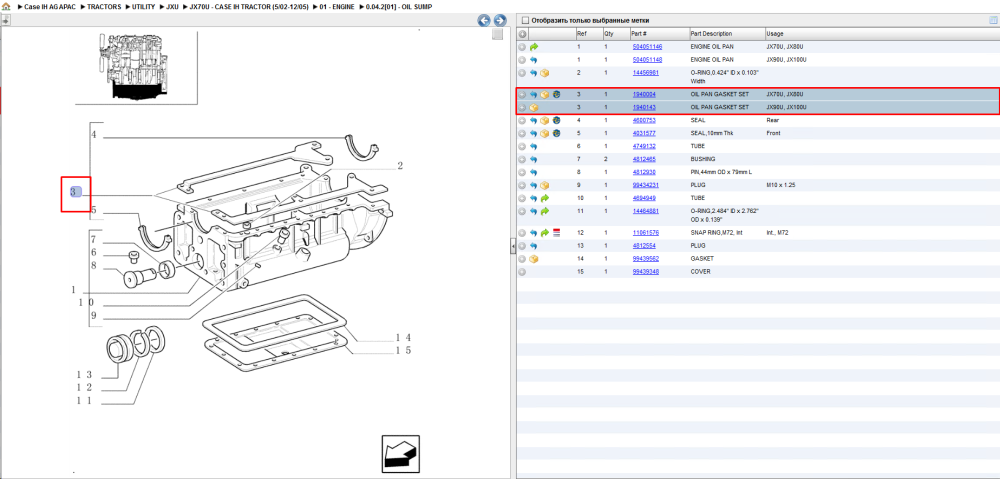1000x479 pixels.
Task: Open part number 4600753 link
Action: (643, 121)
